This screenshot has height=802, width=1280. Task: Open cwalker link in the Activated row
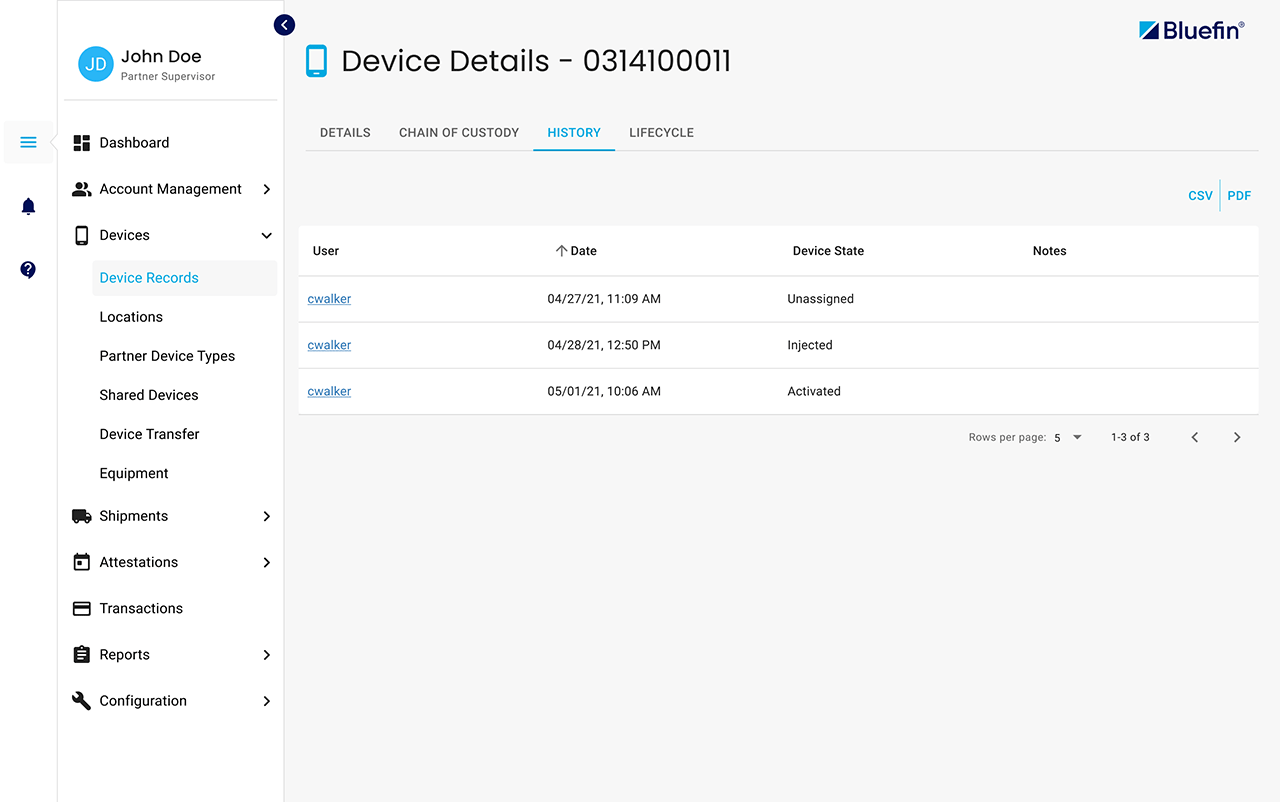pos(329,391)
